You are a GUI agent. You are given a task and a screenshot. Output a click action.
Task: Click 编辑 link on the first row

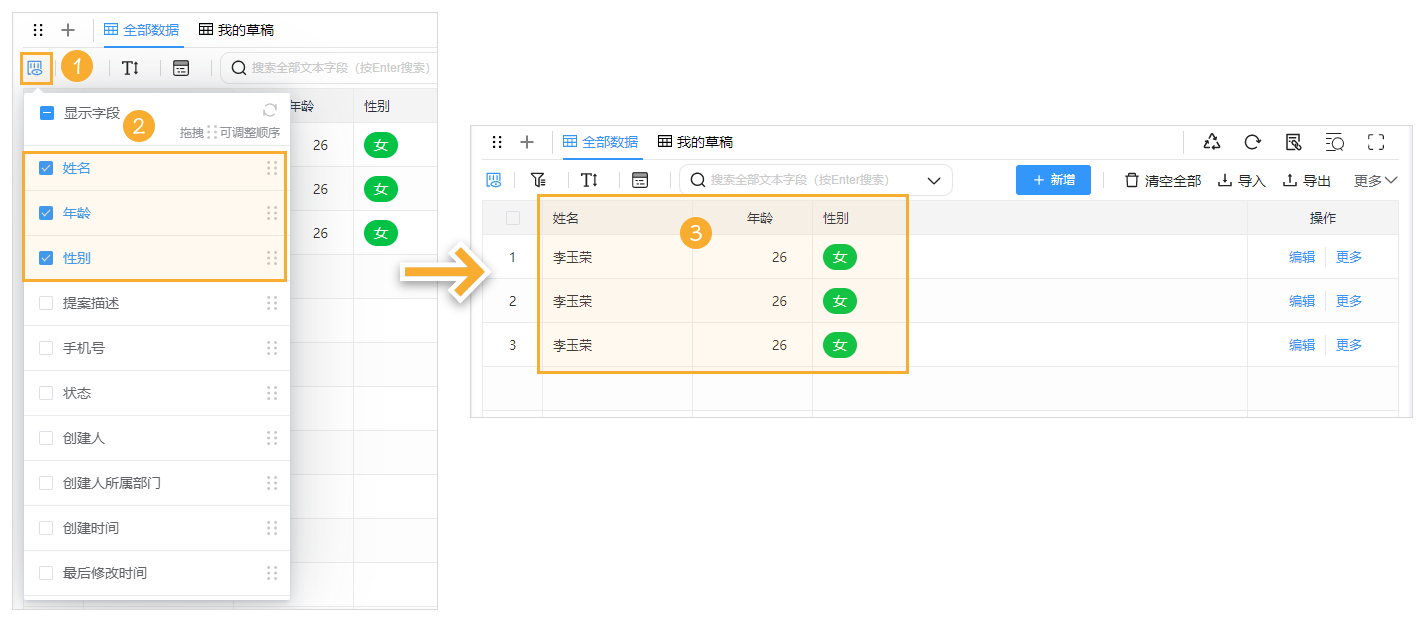(1302, 257)
